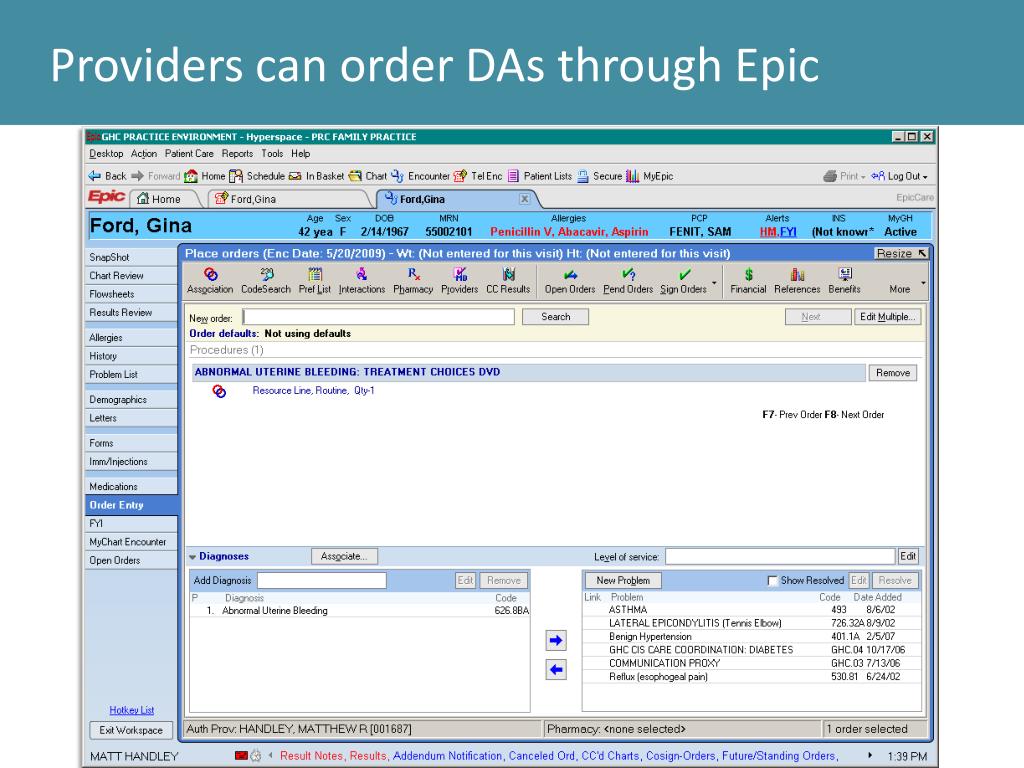The width and height of the screenshot is (1024, 768).
Task: Select Imm/Injections sidebar item
Action: click(131, 462)
